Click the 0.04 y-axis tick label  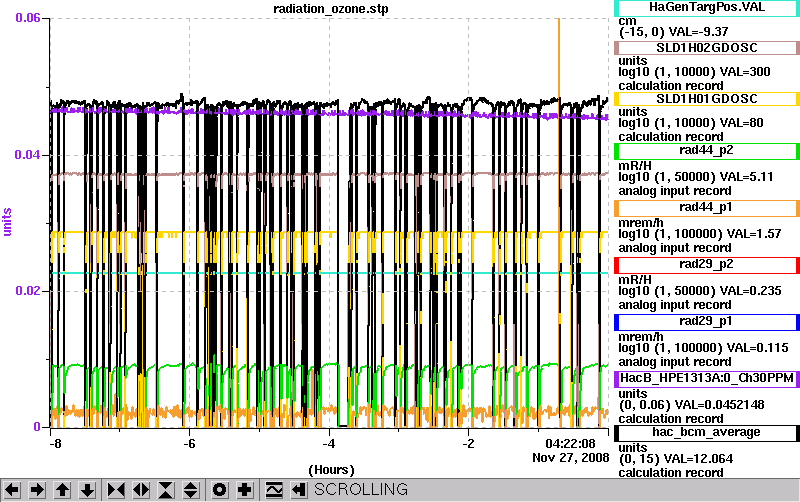pyautogui.click(x=28, y=155)
